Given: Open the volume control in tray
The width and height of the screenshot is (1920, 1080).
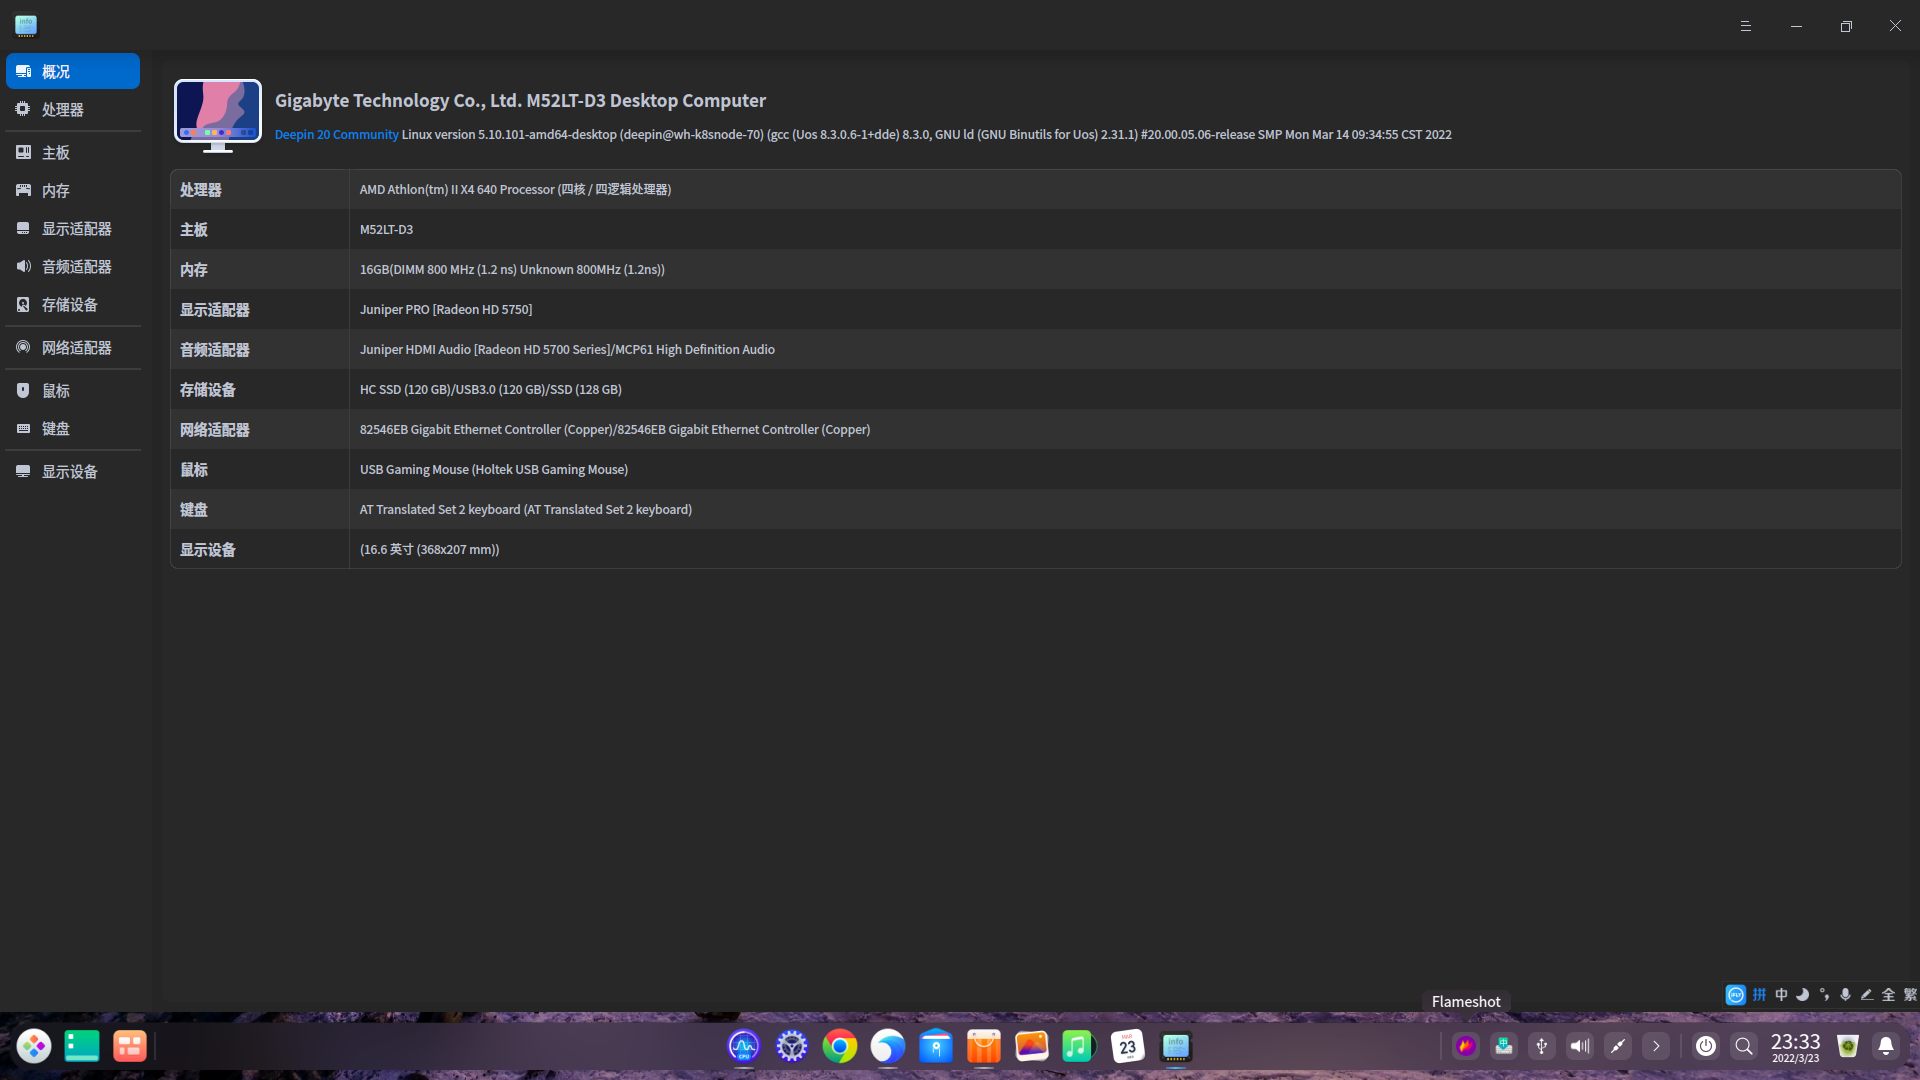Looking at the screenshot, I should [1580, 1046].
